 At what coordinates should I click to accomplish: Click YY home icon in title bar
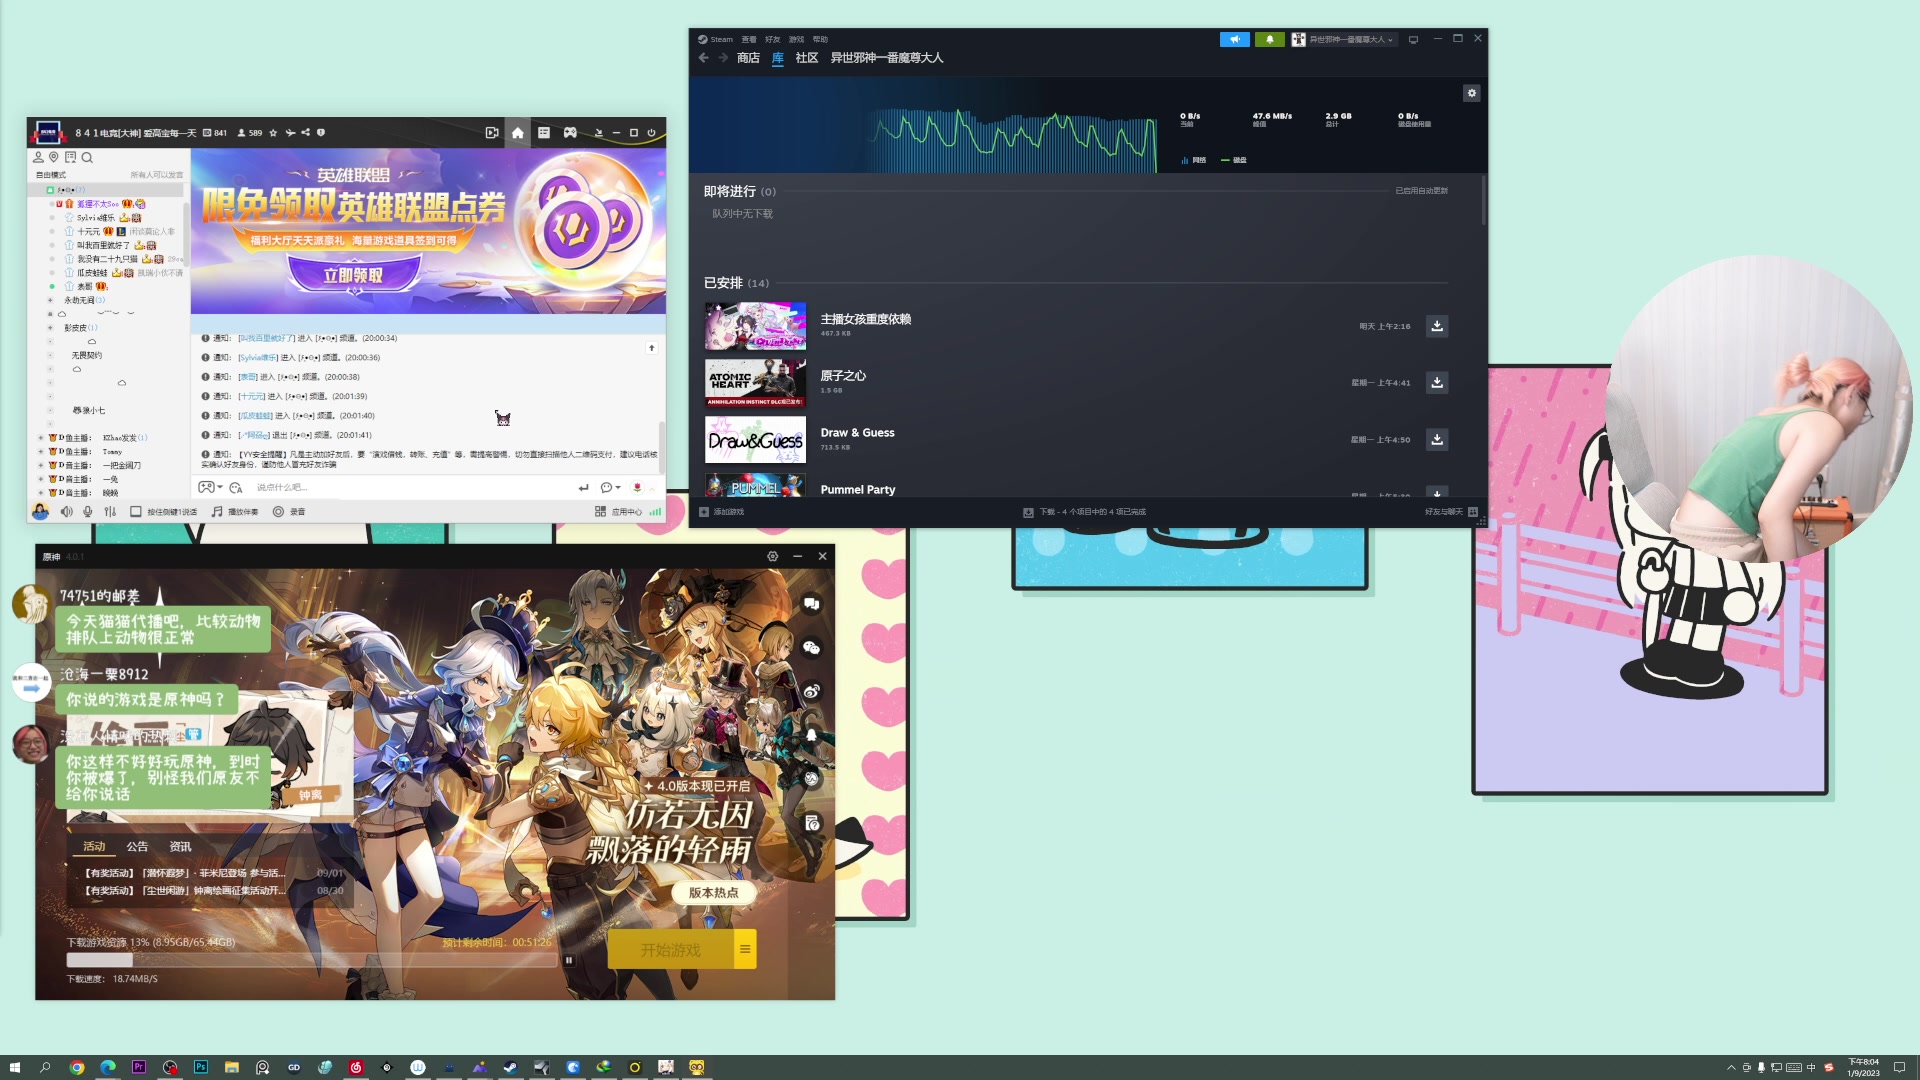(518, 132)
